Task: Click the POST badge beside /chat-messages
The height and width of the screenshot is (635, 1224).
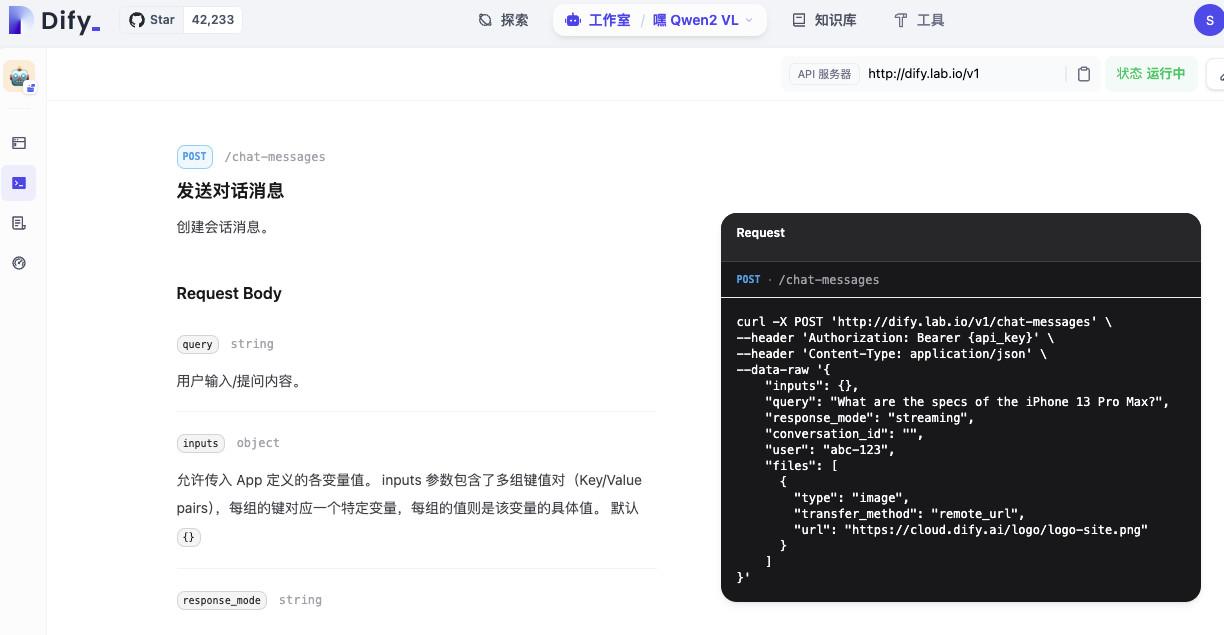Action: click(x=195, y=156)
